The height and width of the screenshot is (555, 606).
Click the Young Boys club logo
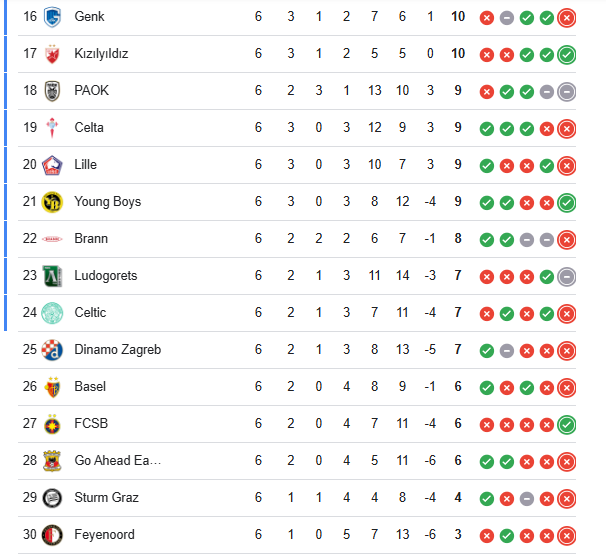[x=53, y=202]
